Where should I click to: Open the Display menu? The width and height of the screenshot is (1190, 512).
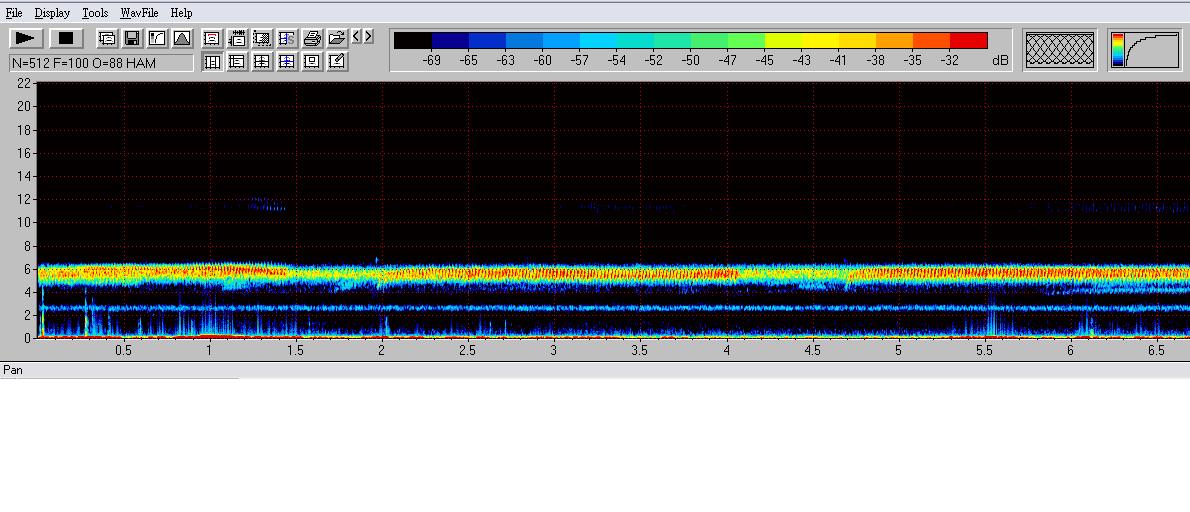point(52,13)
